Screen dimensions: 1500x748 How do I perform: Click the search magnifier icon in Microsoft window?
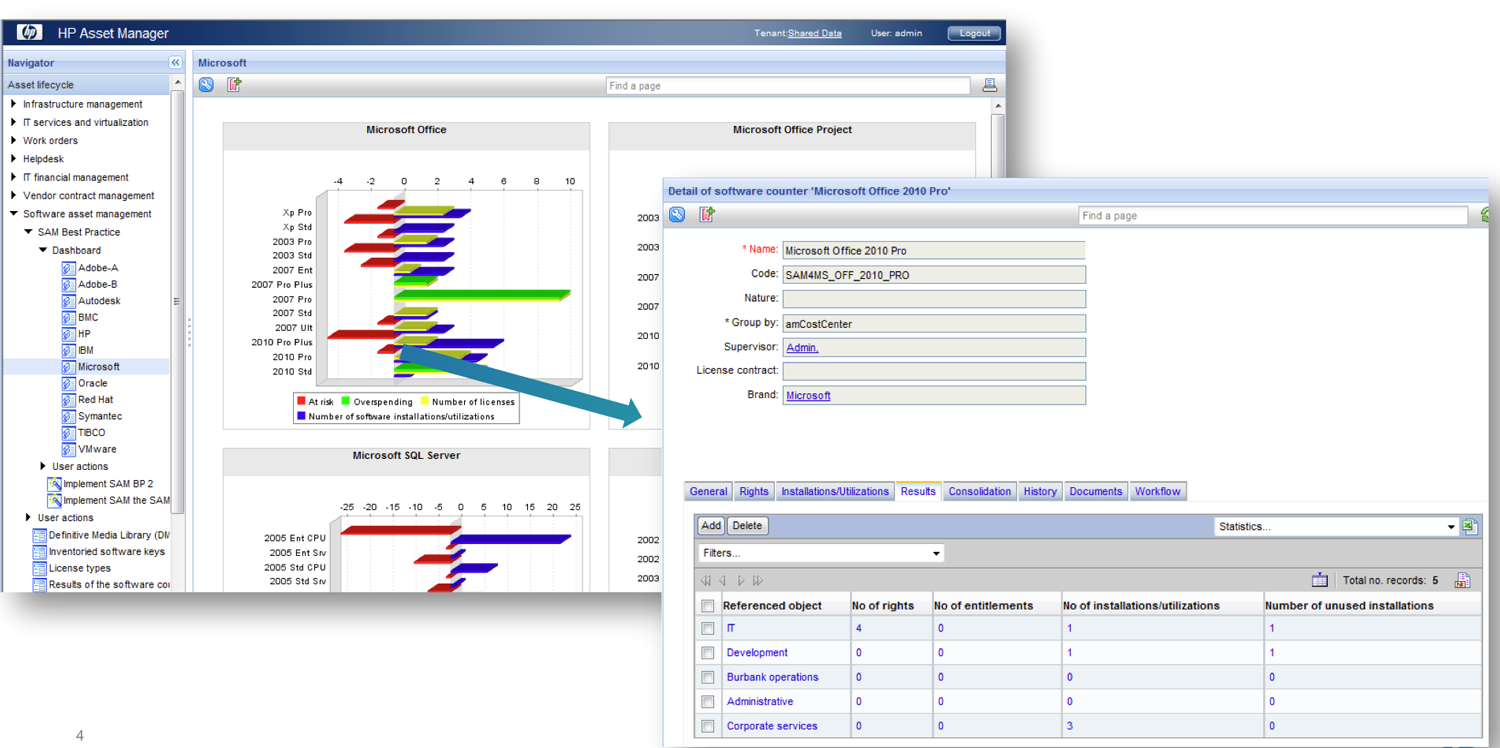coord(206,85)
